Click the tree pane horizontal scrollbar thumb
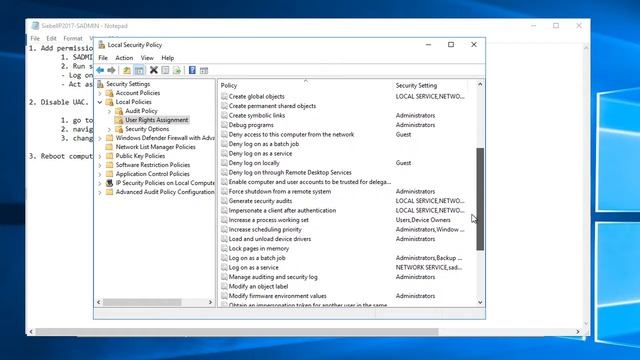The image size is (640, 360). click(x=142, y=302)
